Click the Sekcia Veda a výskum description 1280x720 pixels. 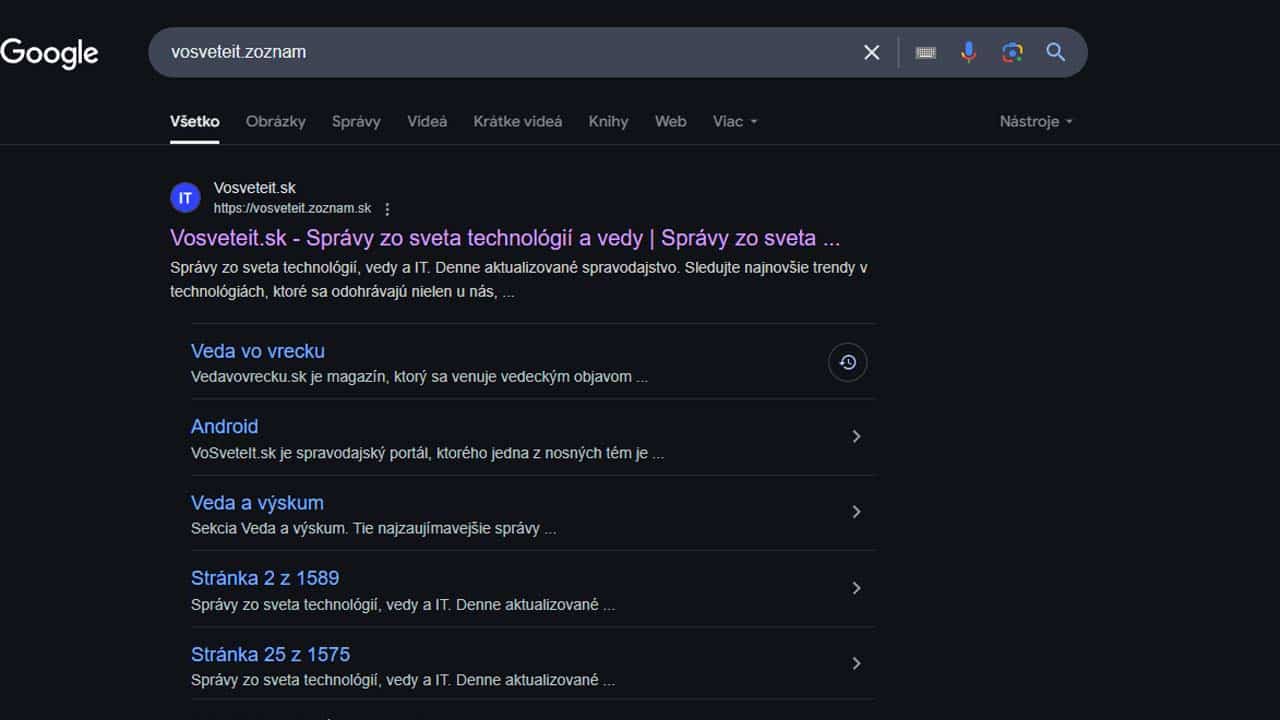373,529
